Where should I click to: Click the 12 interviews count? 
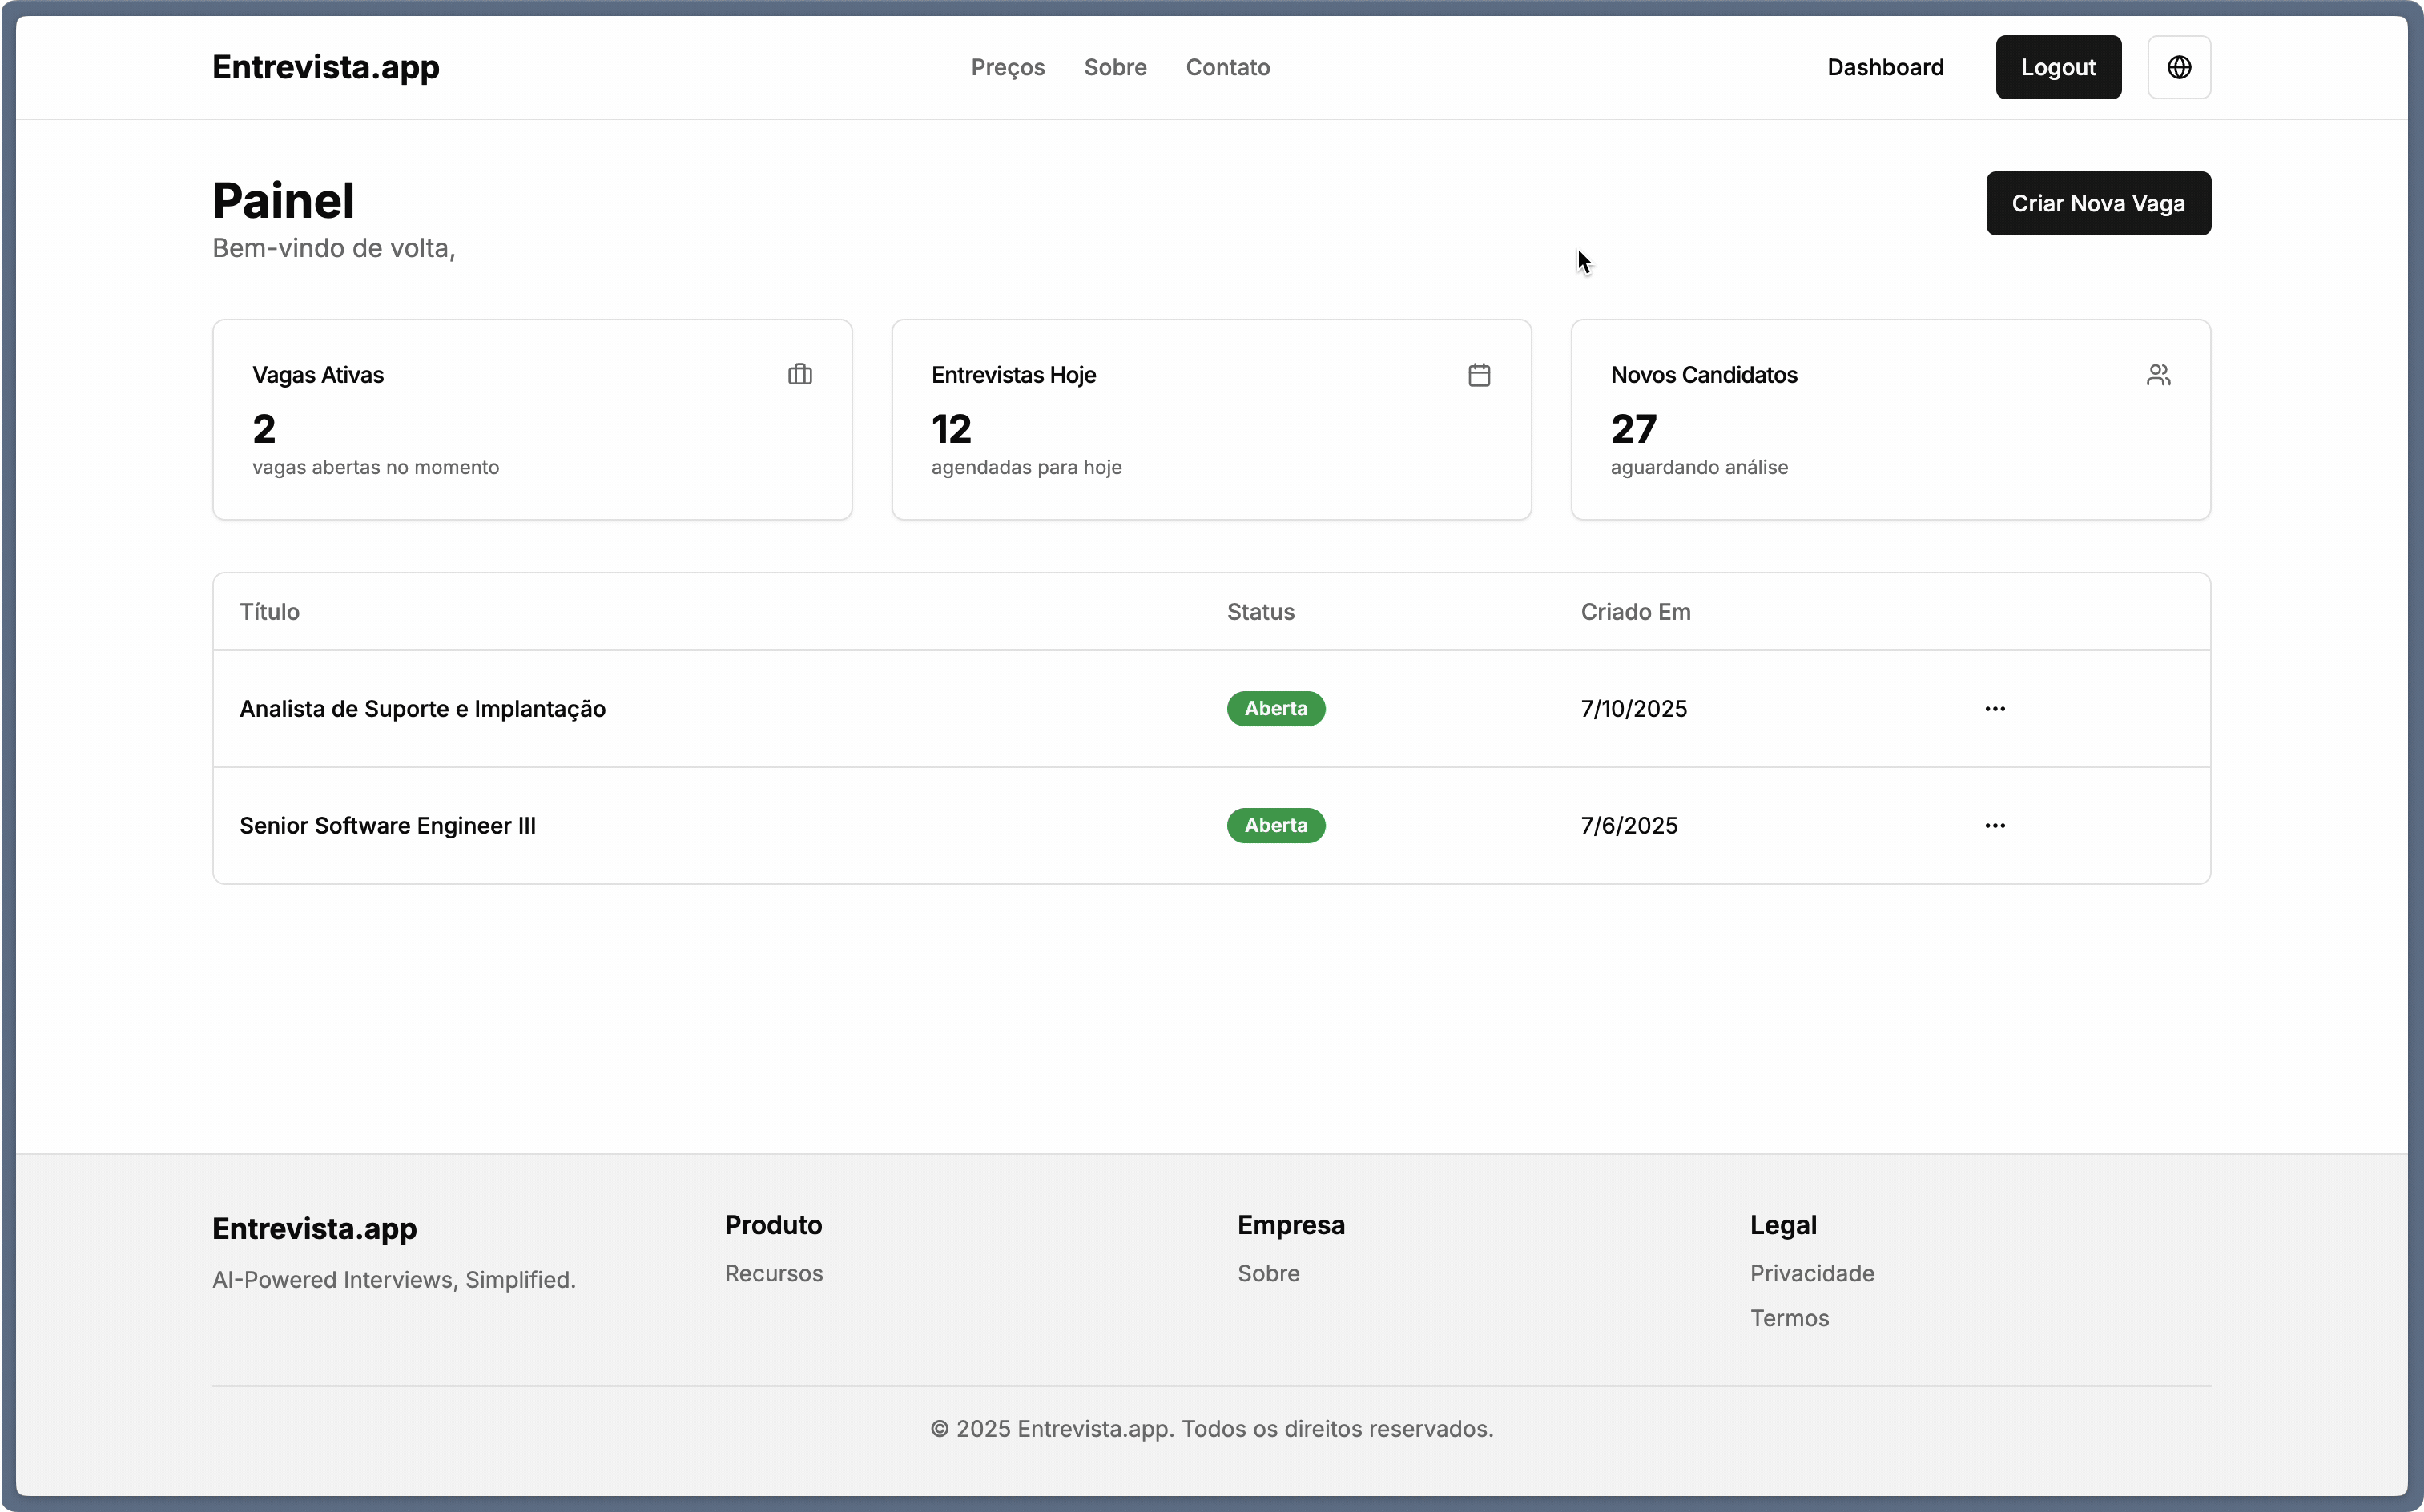point(951,429)
